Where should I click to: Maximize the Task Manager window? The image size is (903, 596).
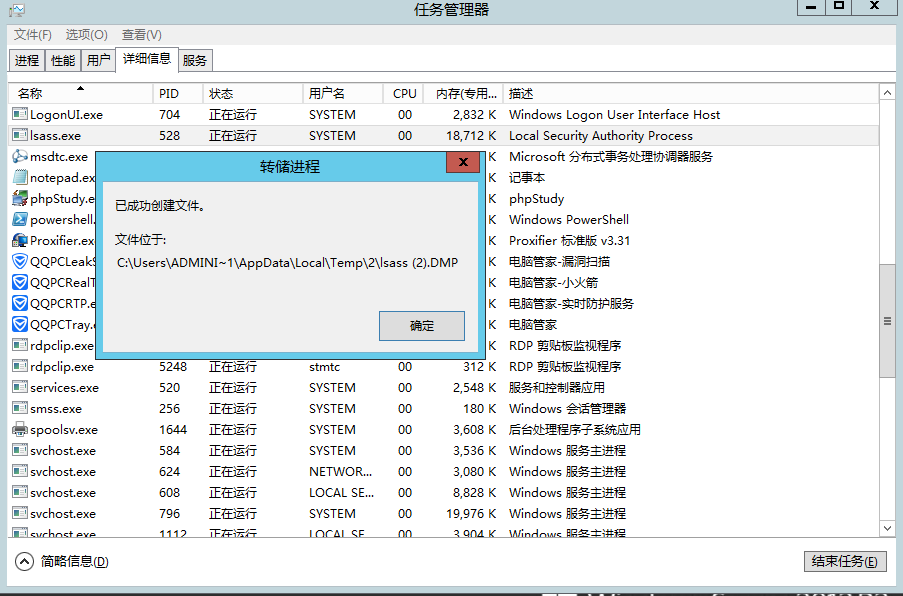[x=839, y=6]
